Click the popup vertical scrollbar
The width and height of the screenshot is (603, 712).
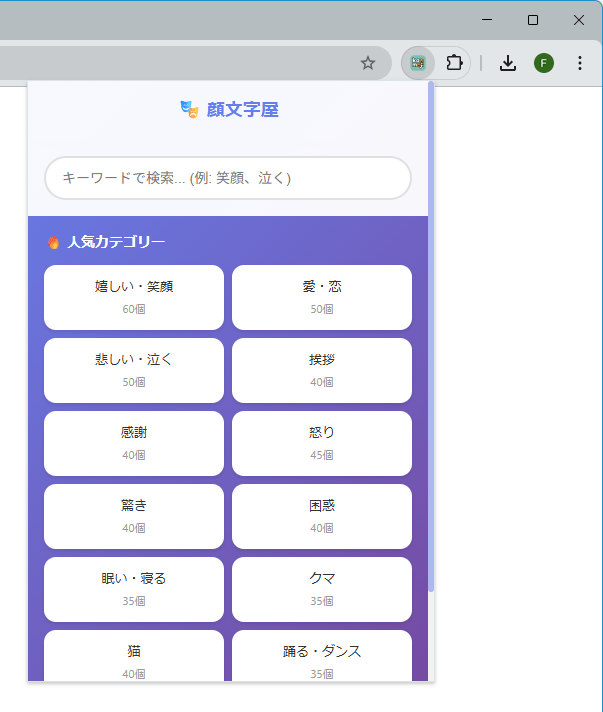click(x=431, y=340)
